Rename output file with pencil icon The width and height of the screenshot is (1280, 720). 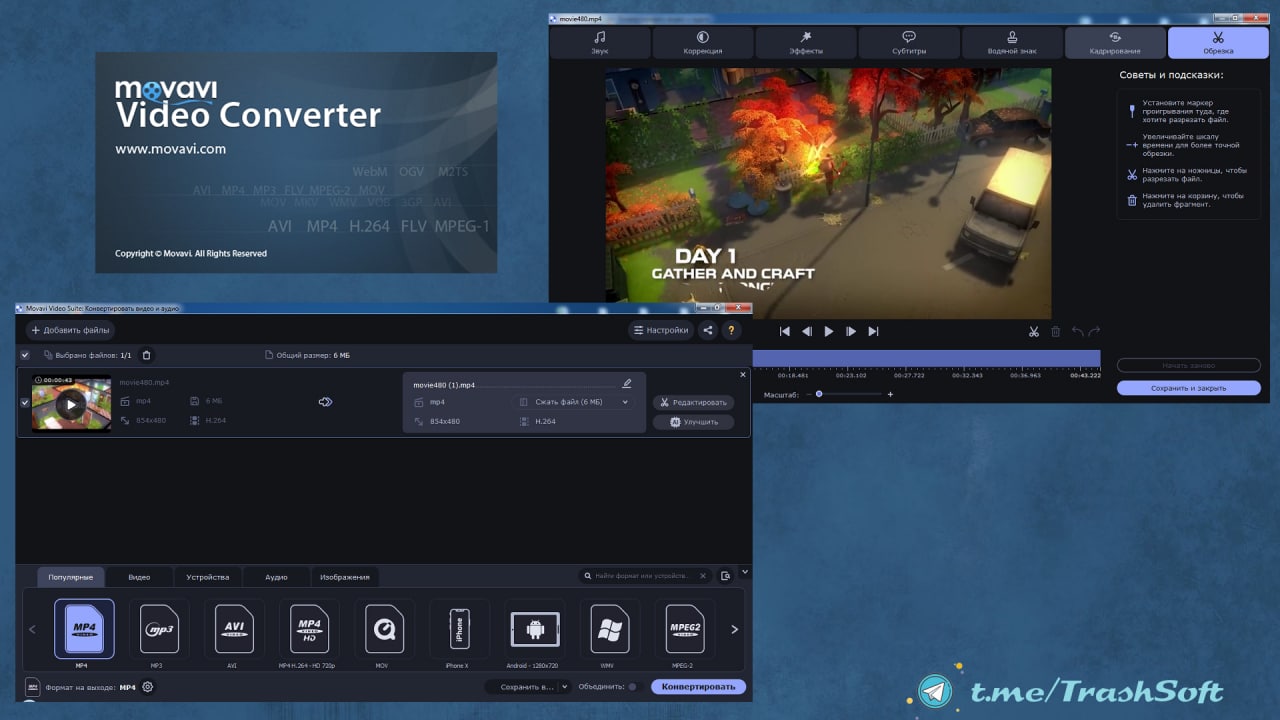[x=627, y=383]
